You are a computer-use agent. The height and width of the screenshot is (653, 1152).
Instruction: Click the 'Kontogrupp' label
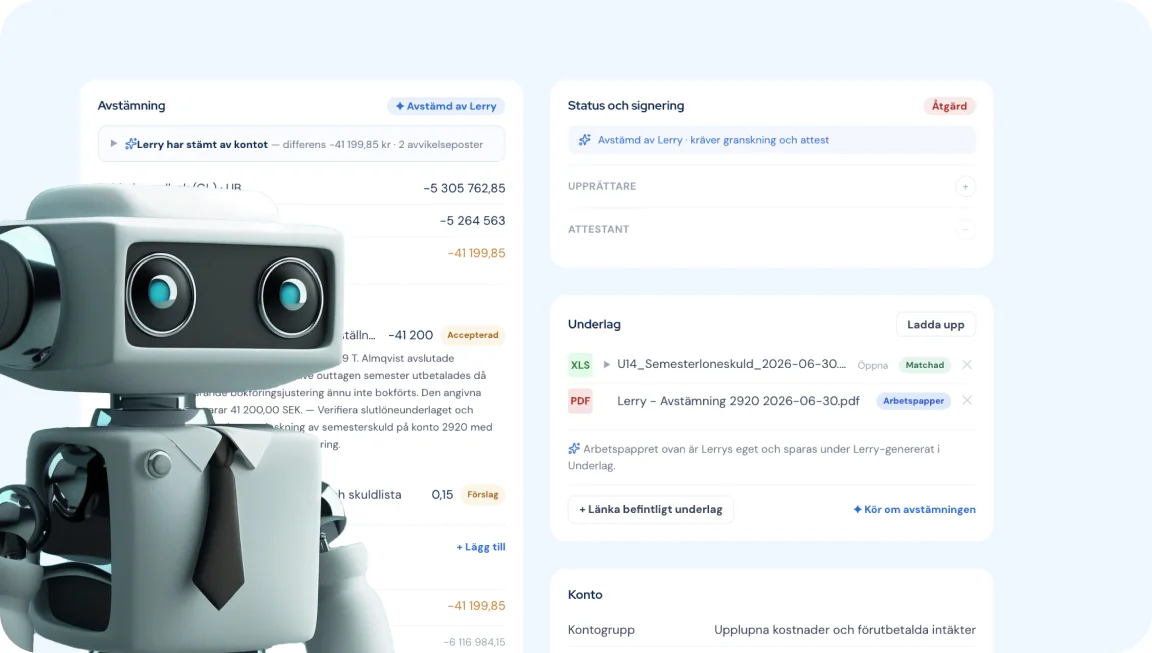(x=601, y=629)
